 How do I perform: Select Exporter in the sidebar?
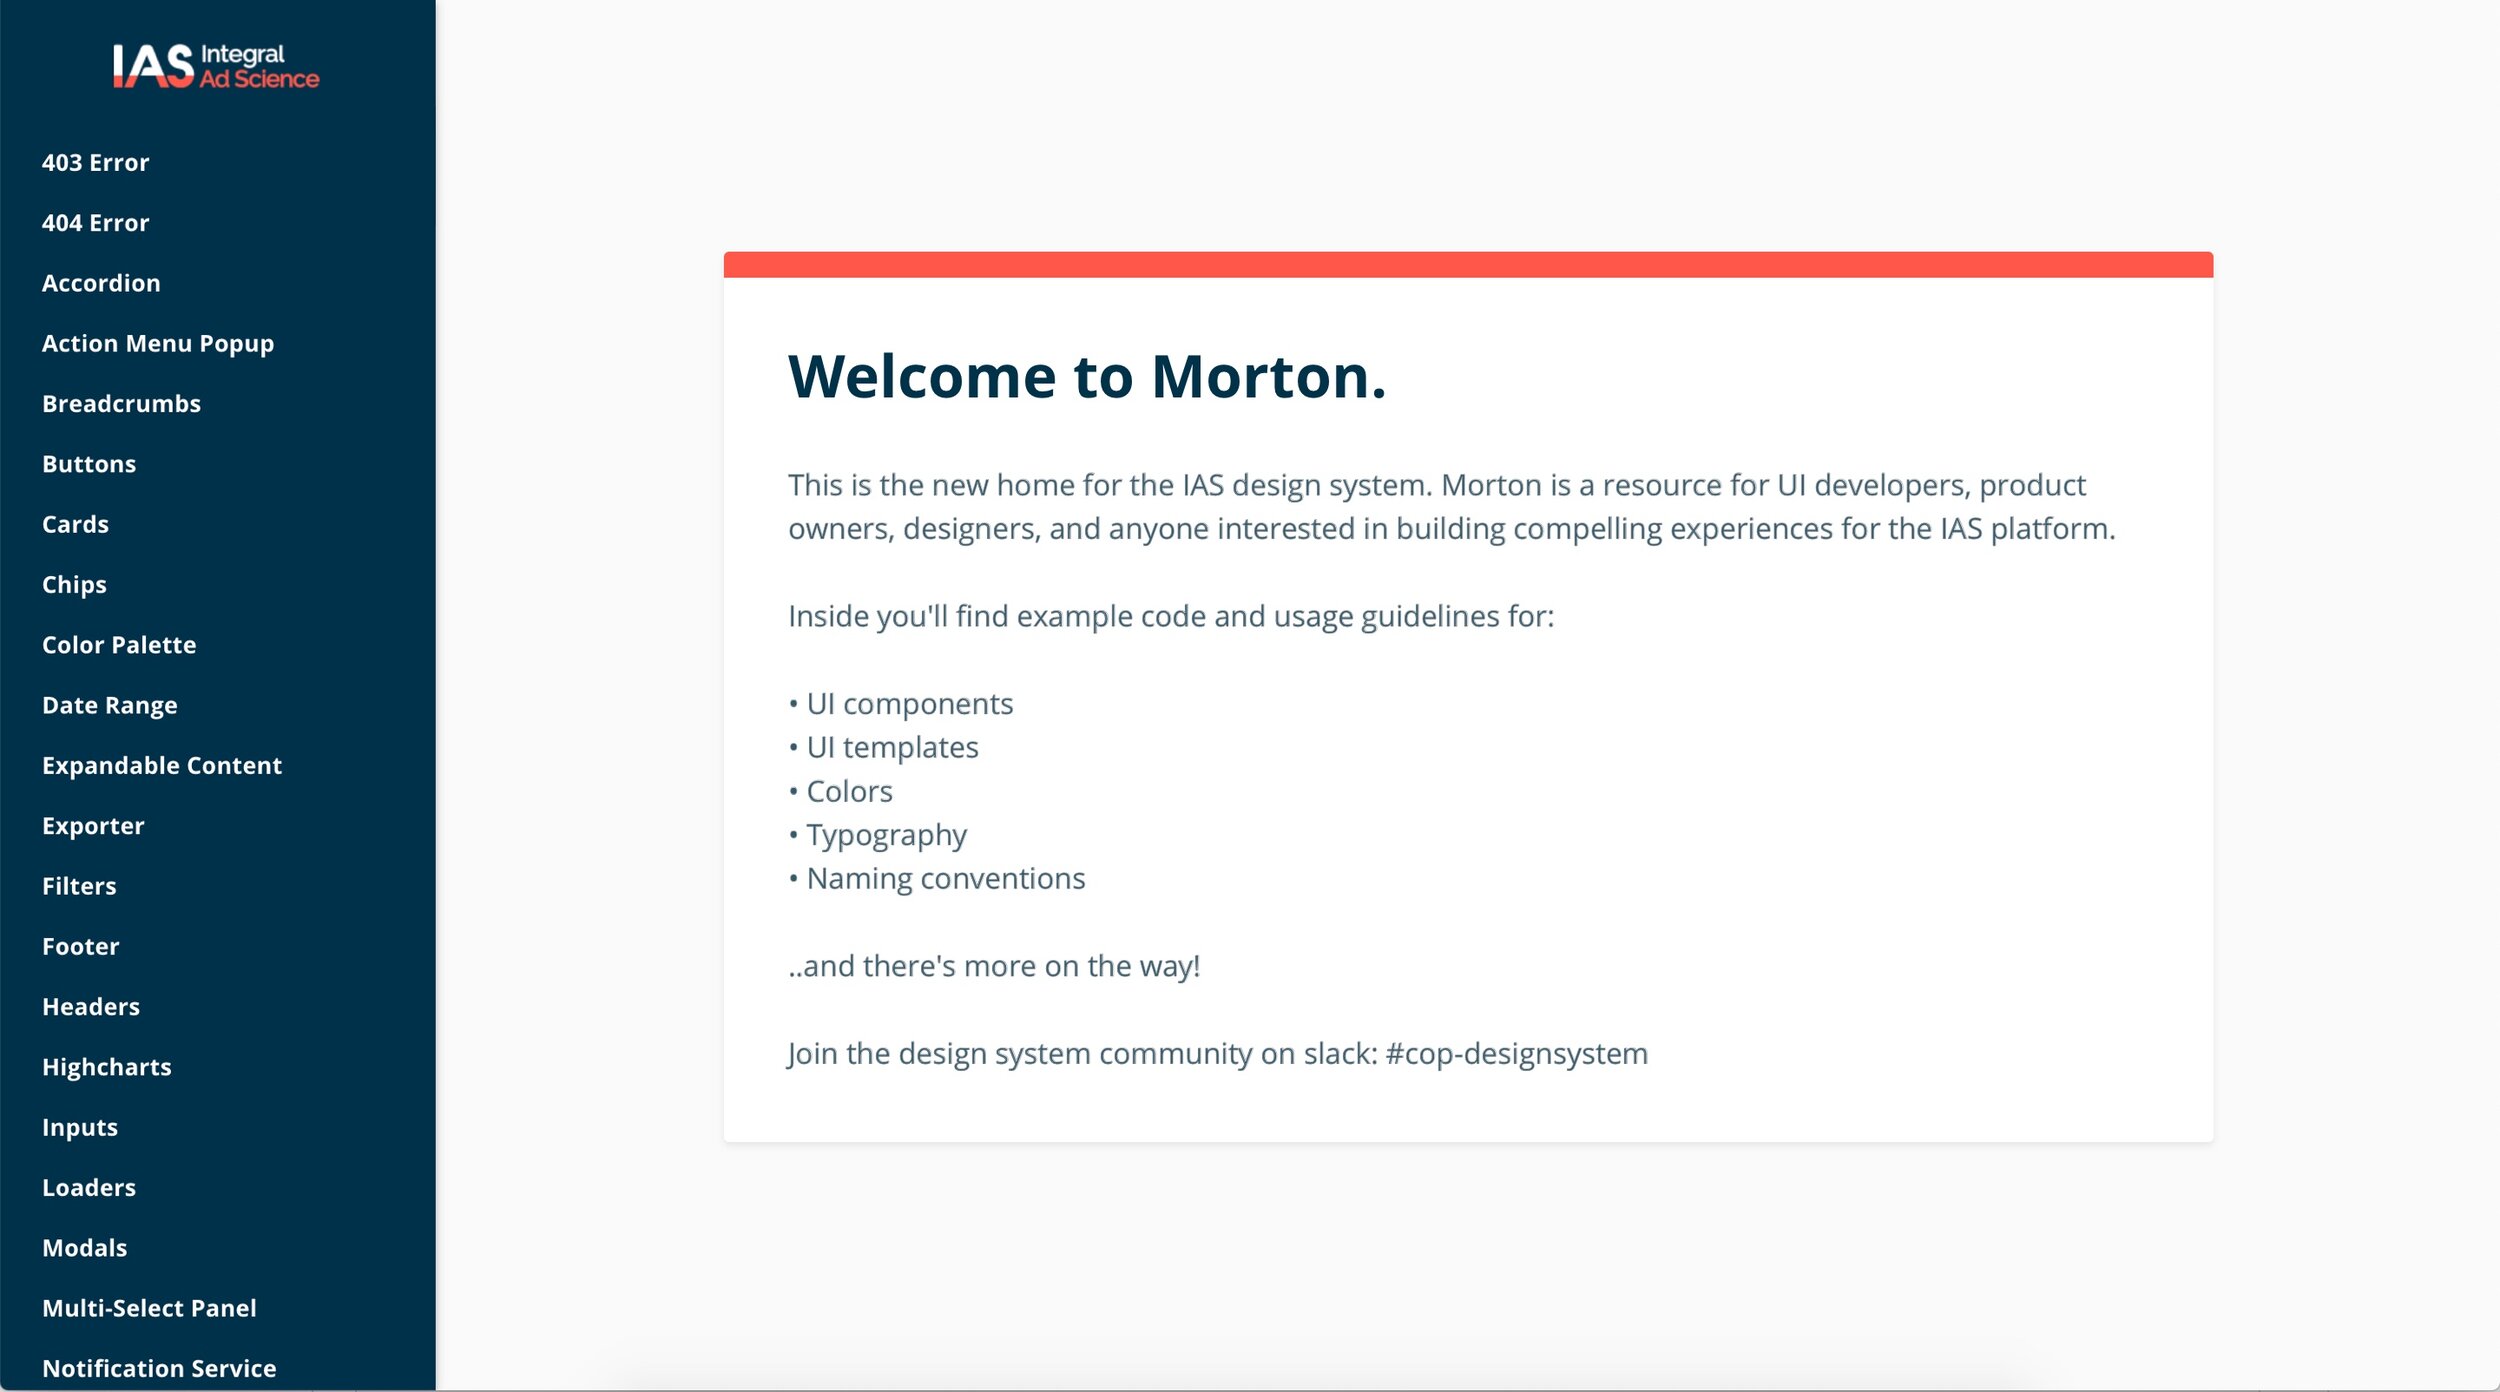point(93,826)
